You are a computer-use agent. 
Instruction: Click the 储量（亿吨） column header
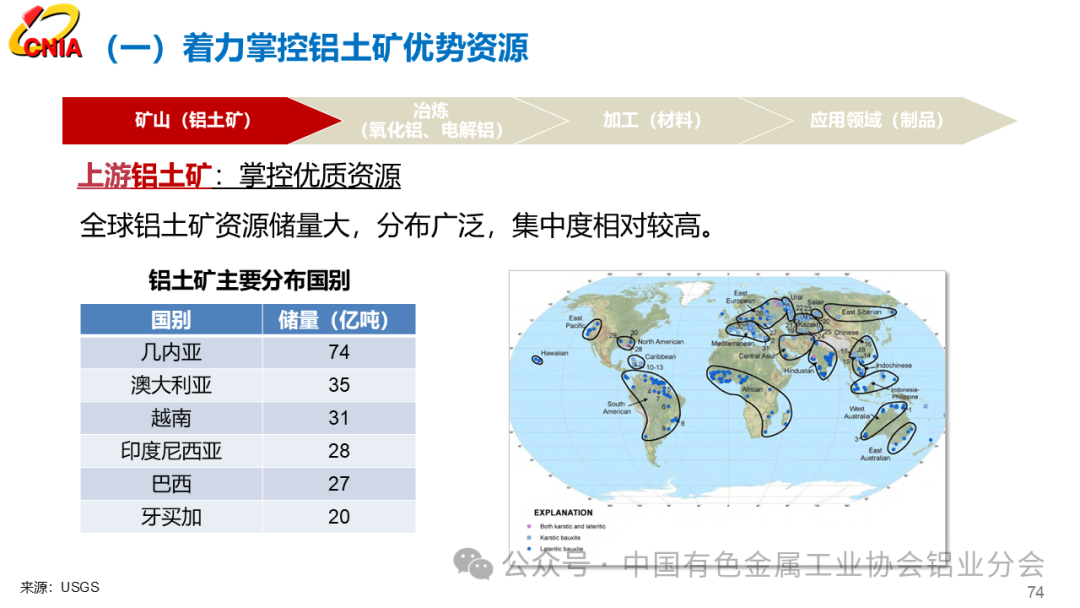click(x=339, y=319)
